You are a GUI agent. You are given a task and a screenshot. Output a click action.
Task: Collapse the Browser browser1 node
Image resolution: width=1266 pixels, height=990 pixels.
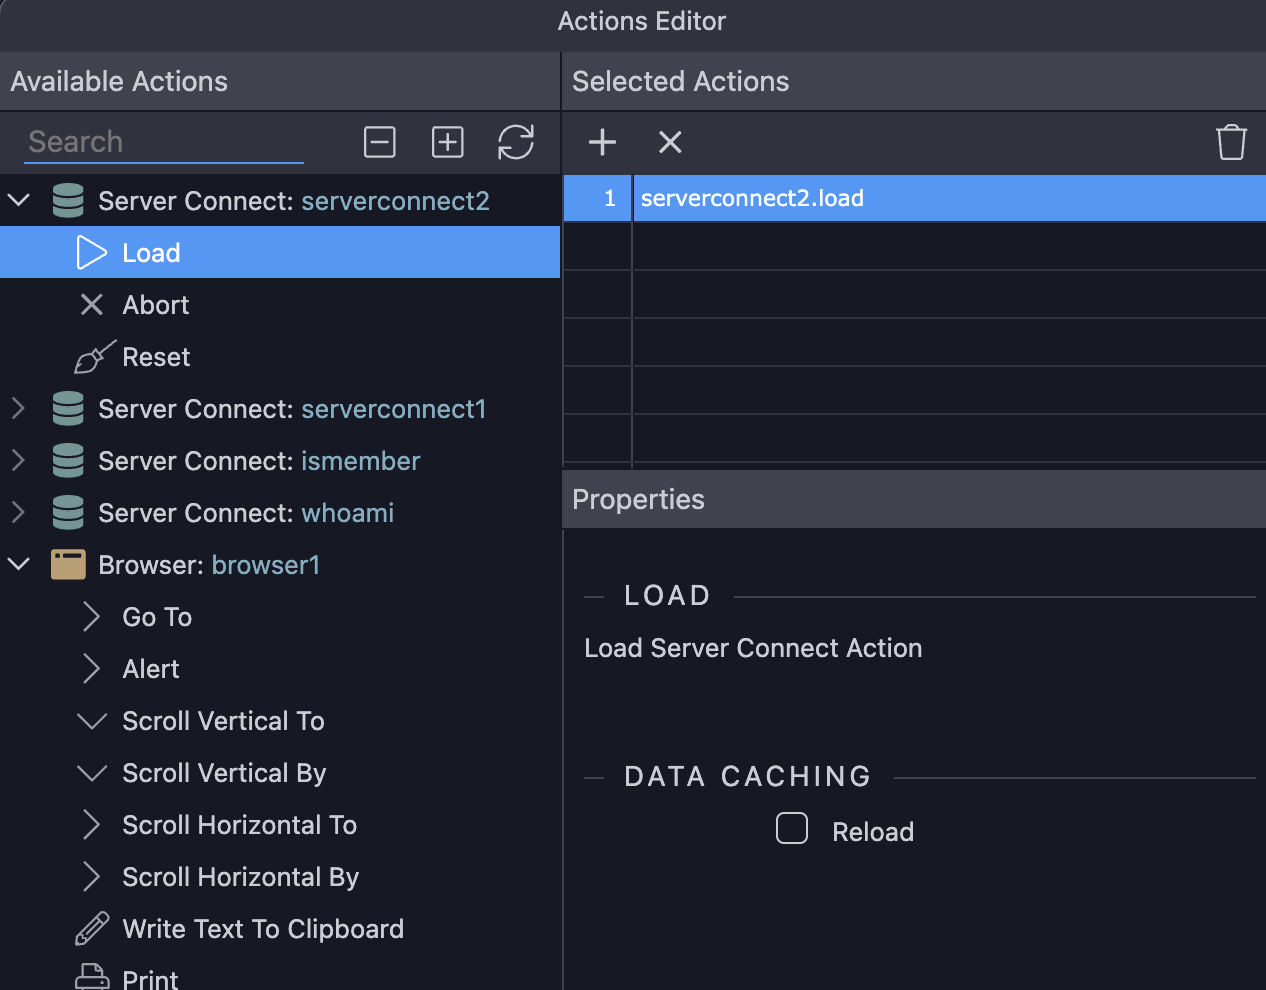pyautogui.click(x=19, y=564)
